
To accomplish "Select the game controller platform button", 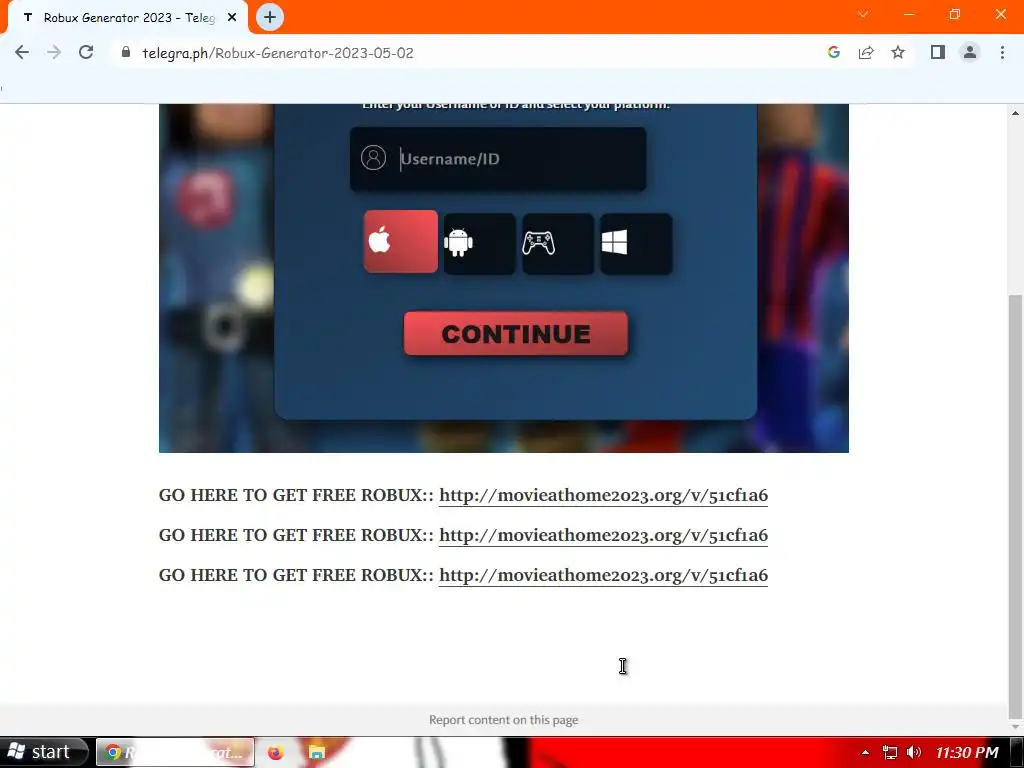I will pyautogui.click(x=558, y=244).
